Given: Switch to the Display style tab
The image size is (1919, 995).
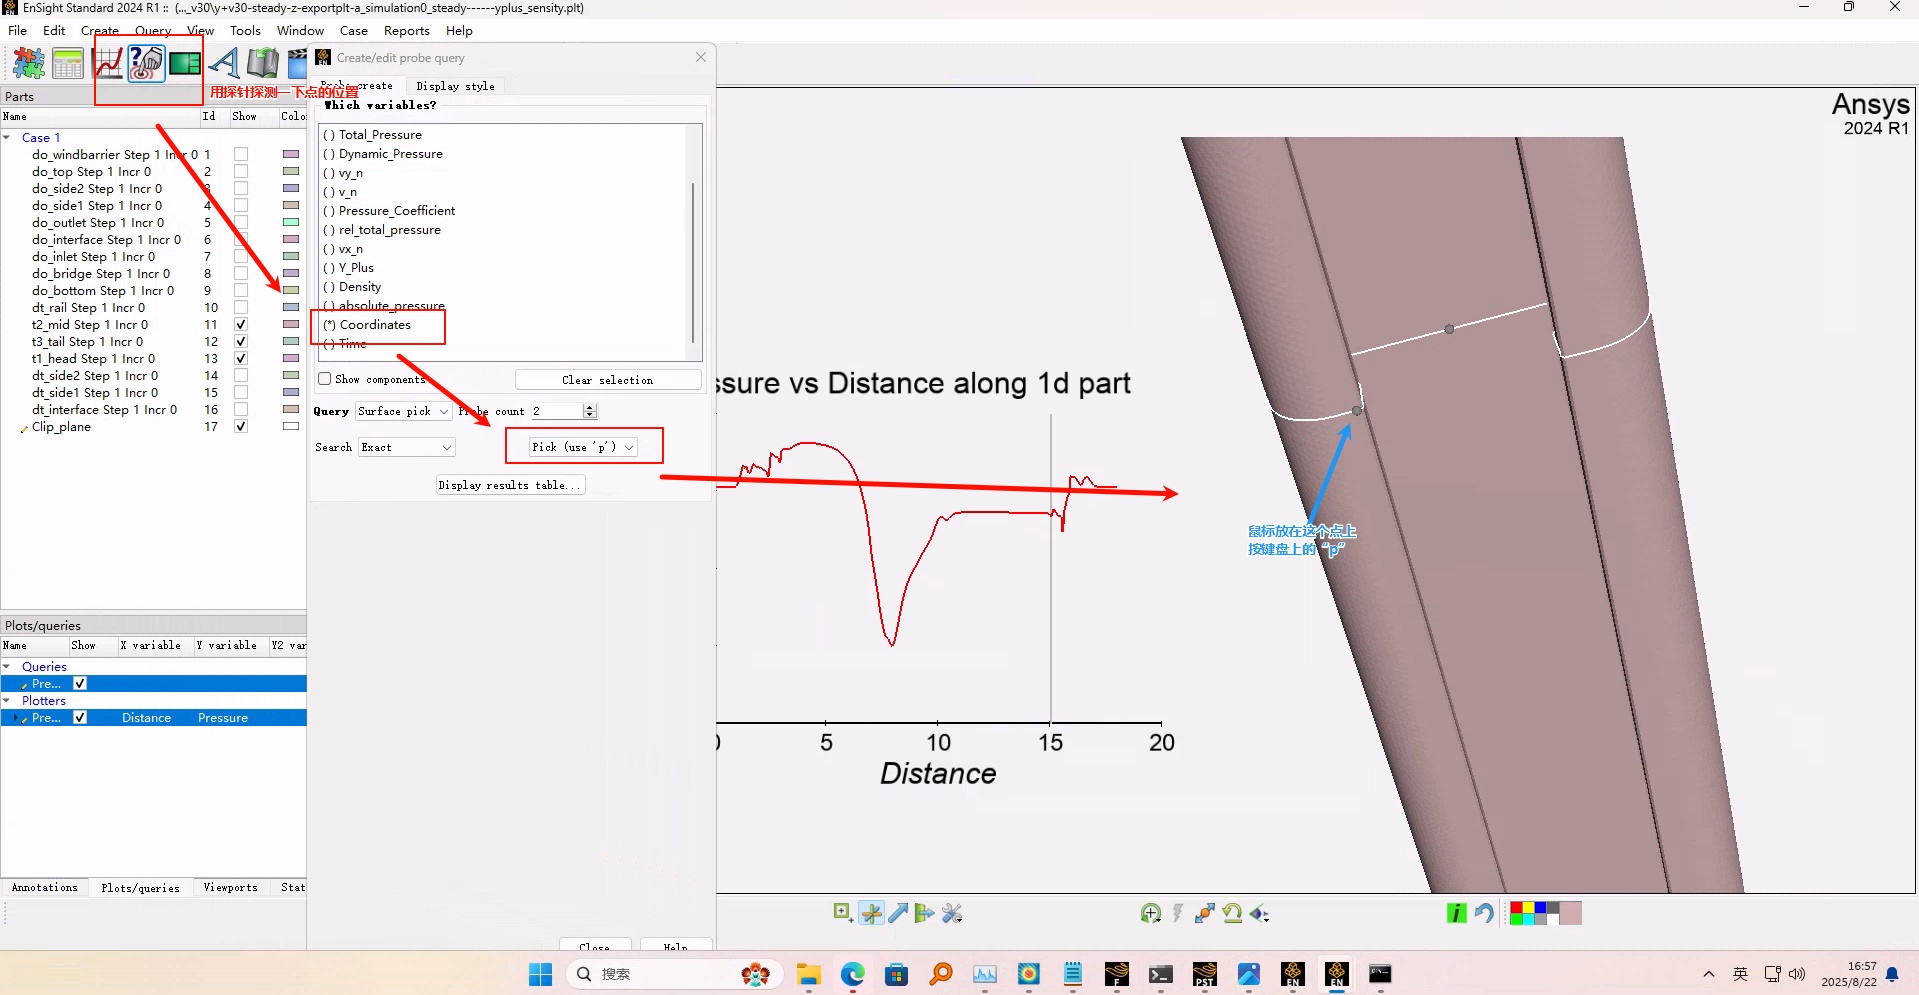Looking at the screenshot, I should pyautogui.click(x=455, y=86).
